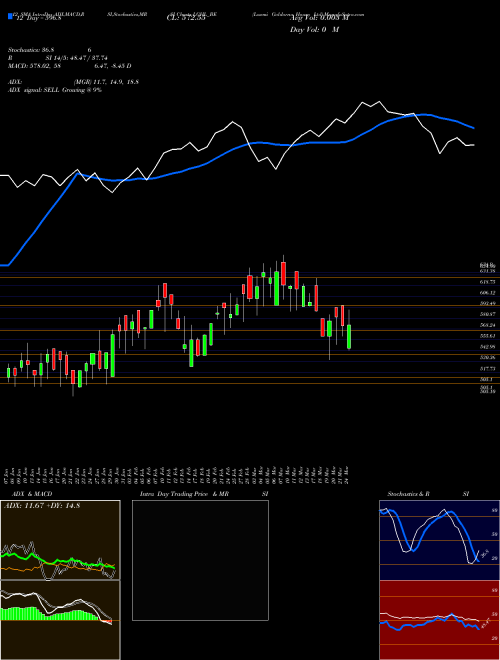Click the '12 Day' SMA value text
The width and height of the screenshot is (500, 660).
pyautogui.click(x=38, y=19)
